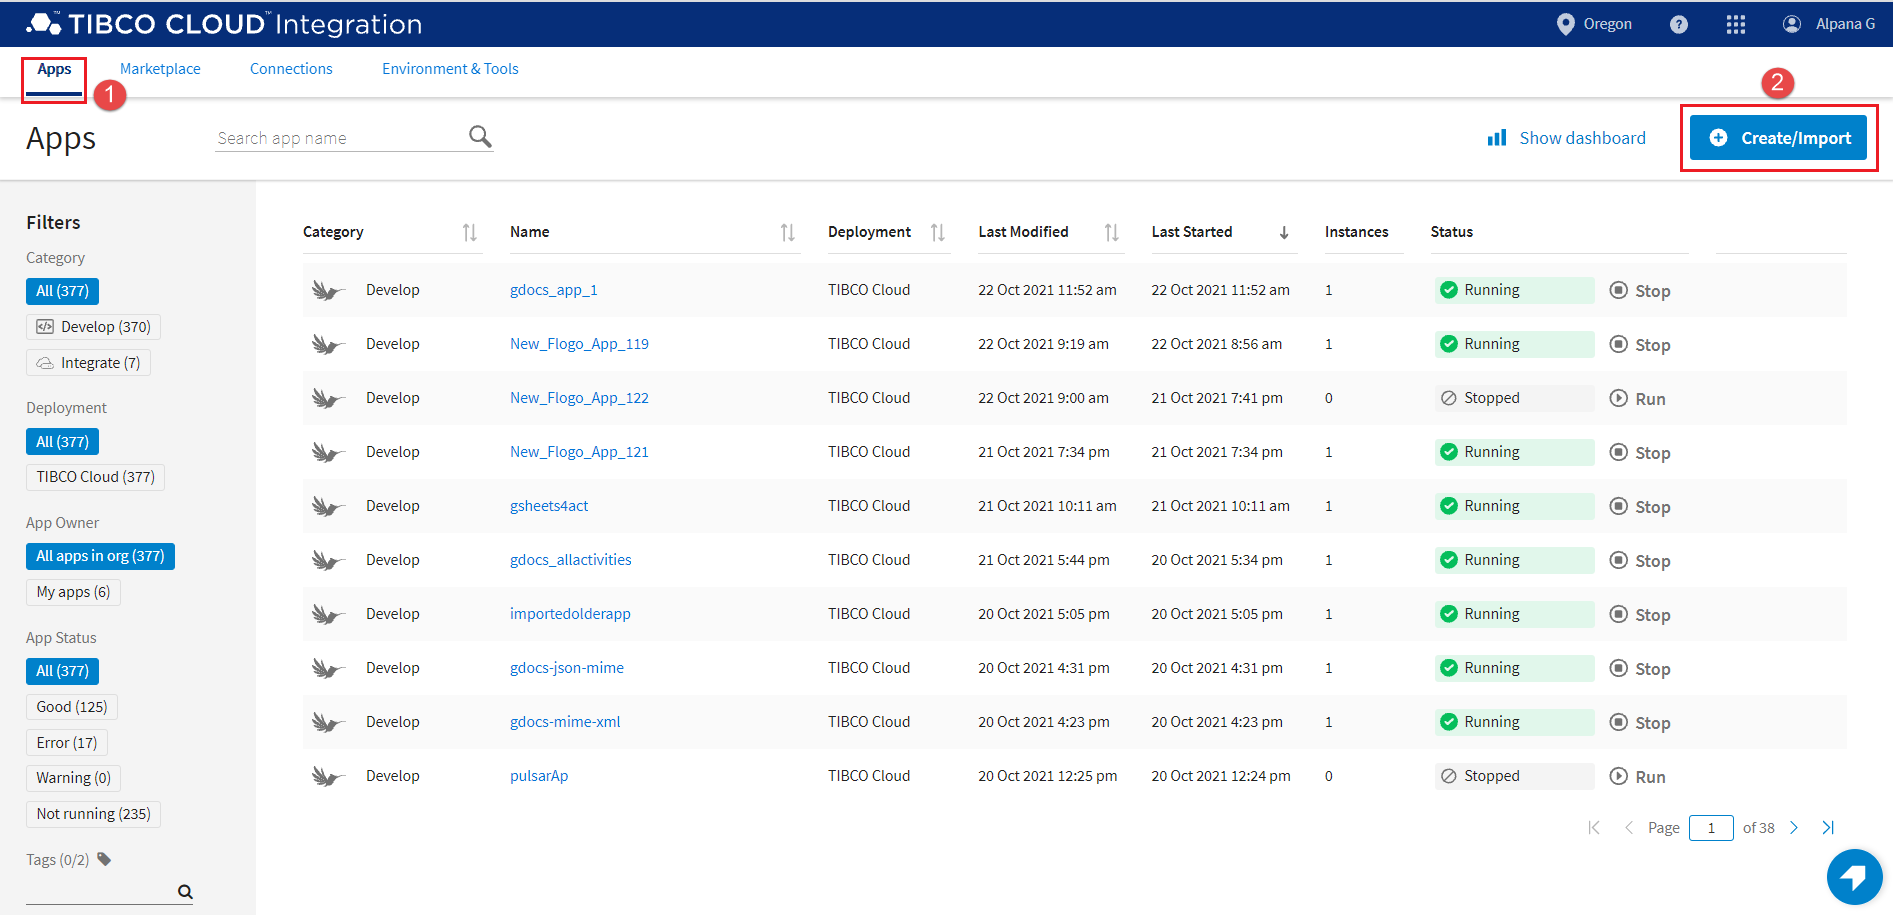Open the gdocs_app_1 app link

(x=553, y=290)
